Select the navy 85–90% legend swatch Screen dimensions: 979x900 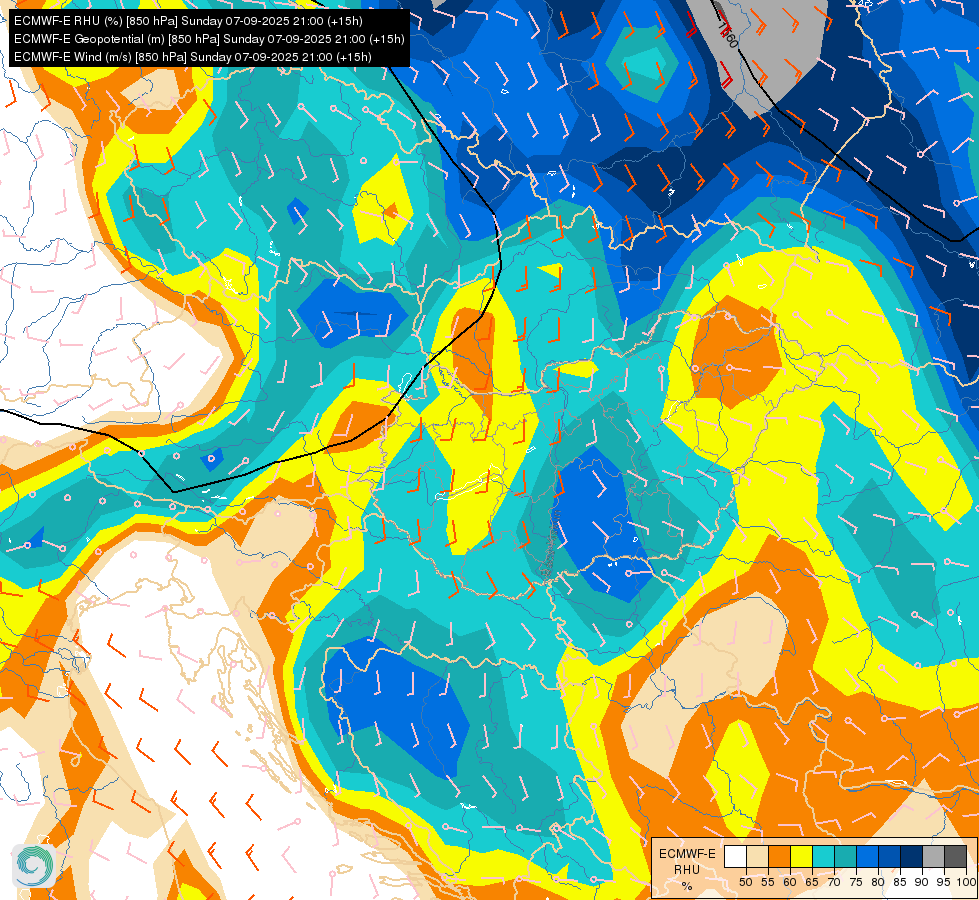tap(912, 857)
